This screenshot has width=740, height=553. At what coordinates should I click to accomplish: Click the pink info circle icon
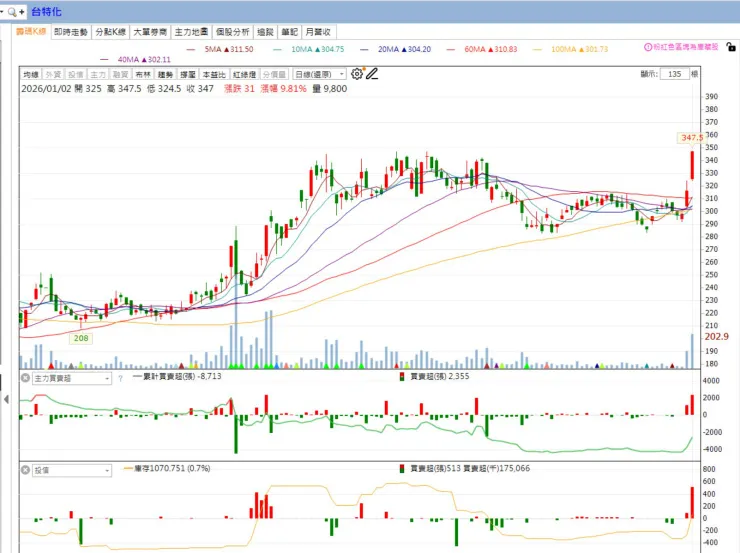click(x=648, y=47)
